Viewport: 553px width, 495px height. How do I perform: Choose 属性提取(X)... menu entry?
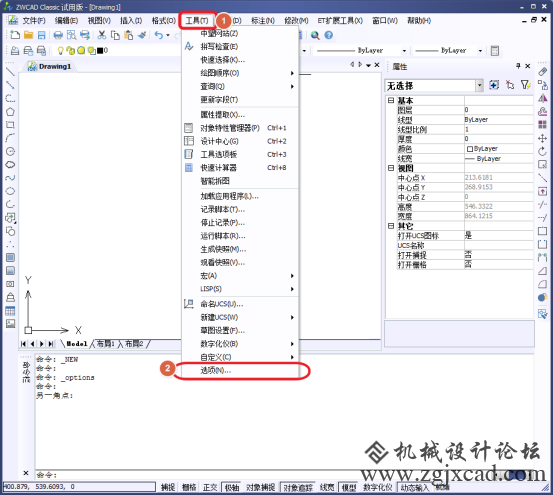[x=240, y=115]
